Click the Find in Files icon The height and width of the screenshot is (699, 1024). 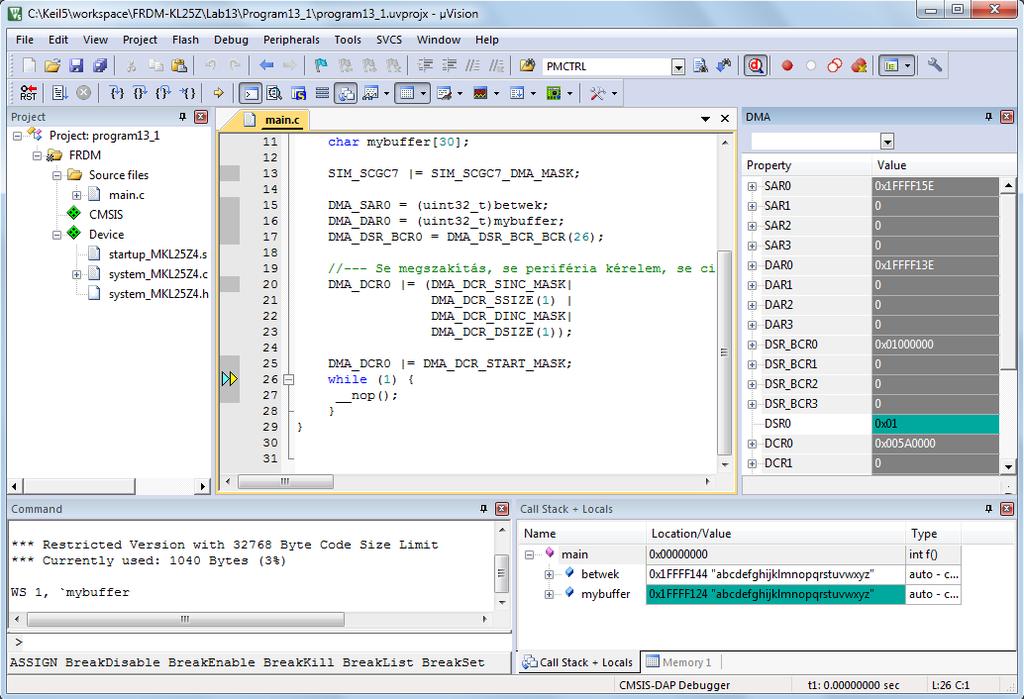pos(527,65)
